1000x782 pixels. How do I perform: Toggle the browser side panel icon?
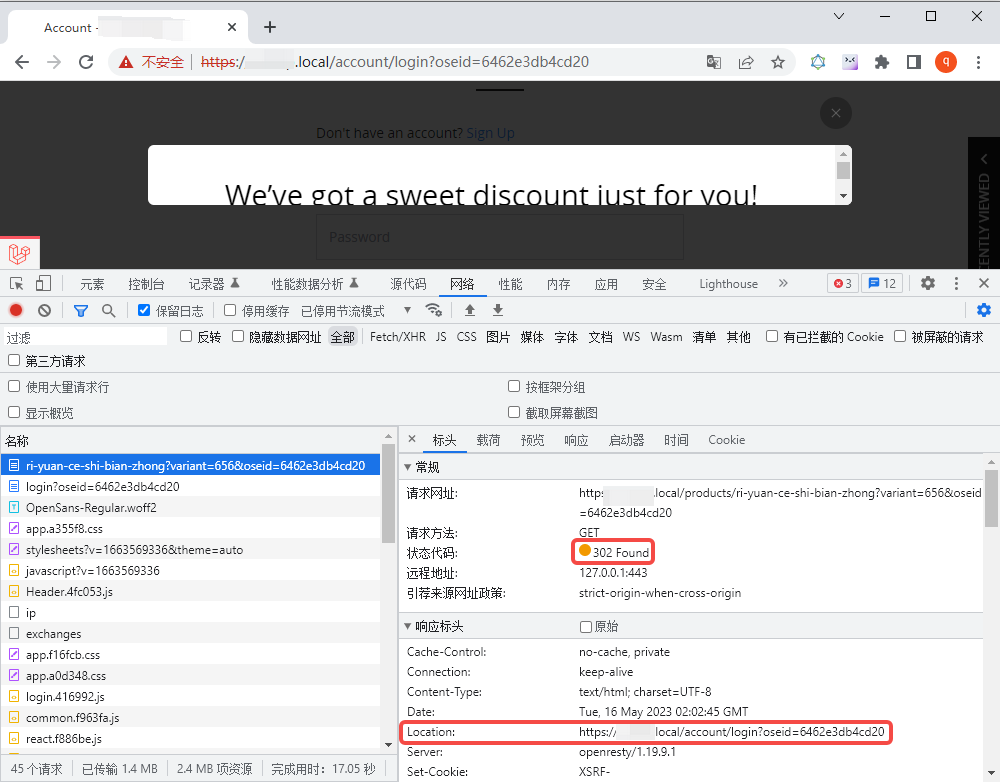click(x=914, y=62)
